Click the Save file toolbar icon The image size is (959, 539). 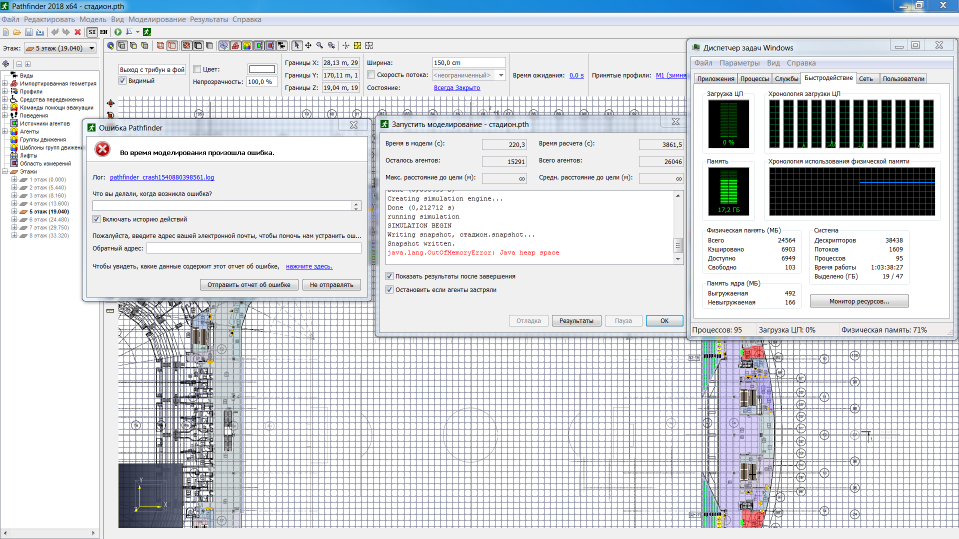29,32
